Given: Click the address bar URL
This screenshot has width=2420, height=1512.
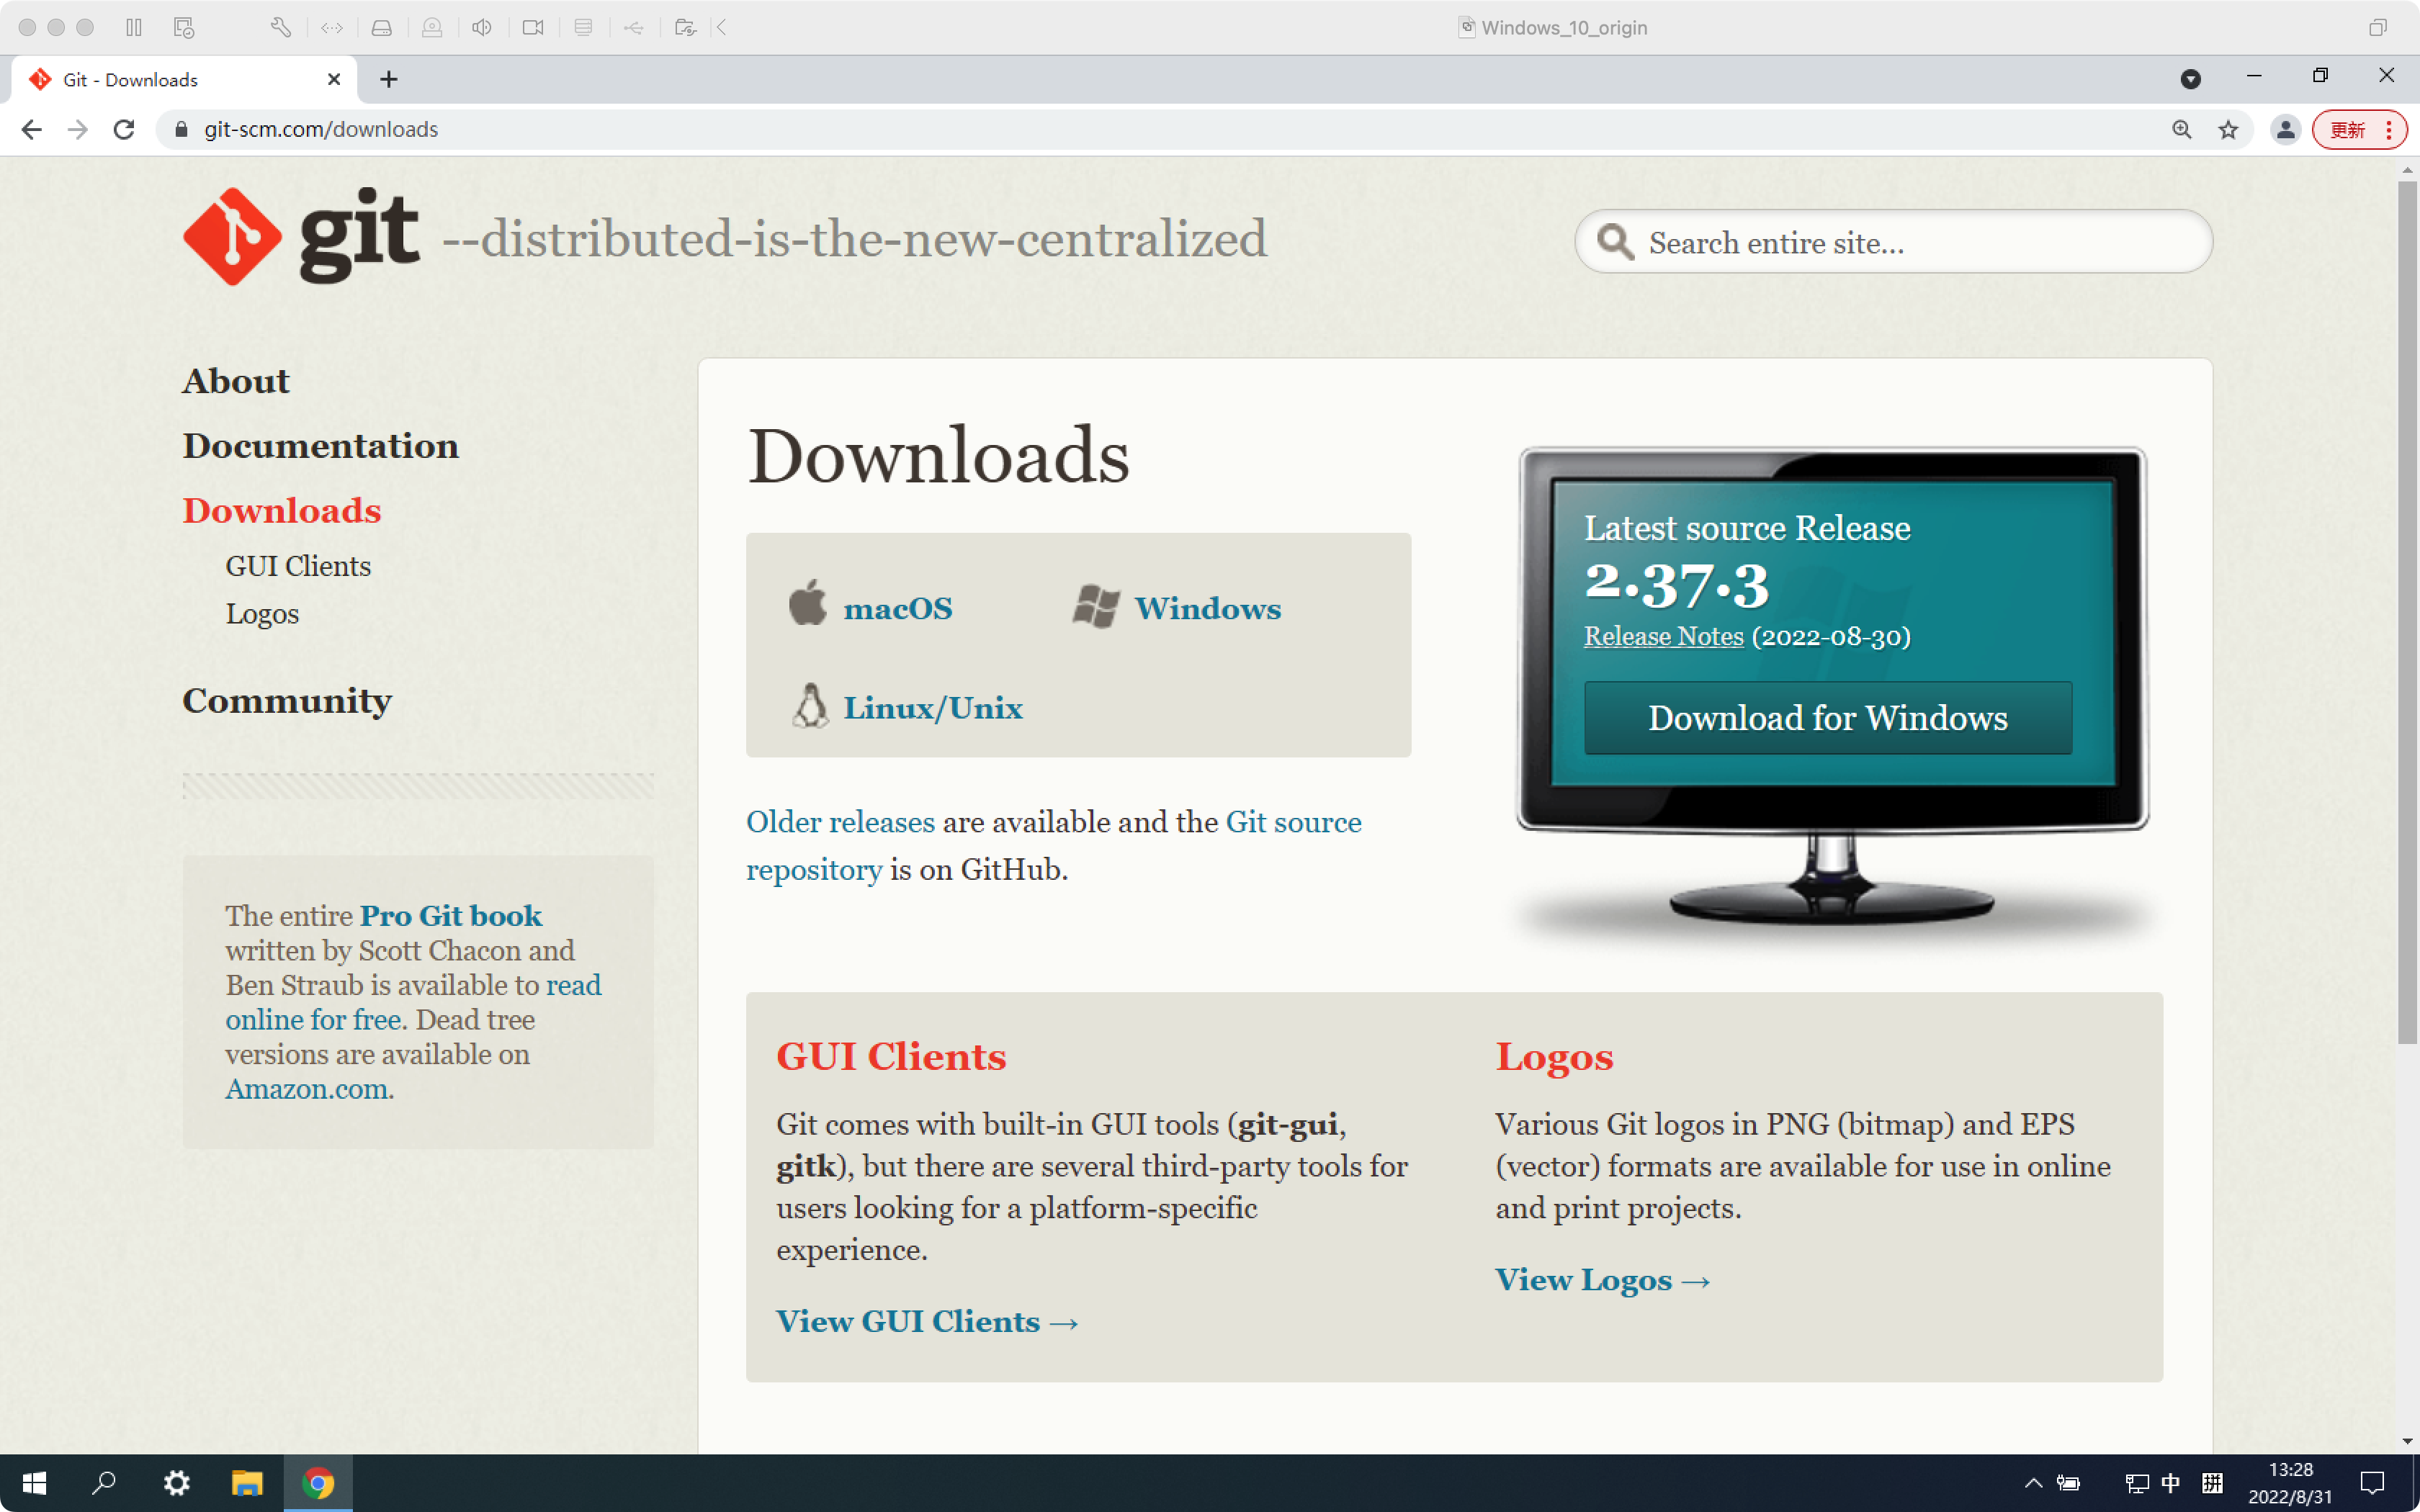Looking at the screenshot, I should point(321,129).
